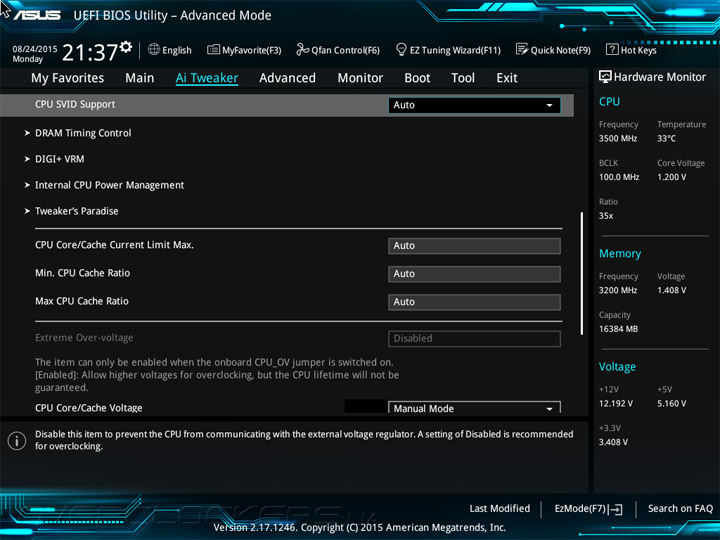Viewport: 720px width, 540px height.
Task: Click the Version 2.17.1246 copyright text
Action: pyautogui.click(x=360, y=528)
